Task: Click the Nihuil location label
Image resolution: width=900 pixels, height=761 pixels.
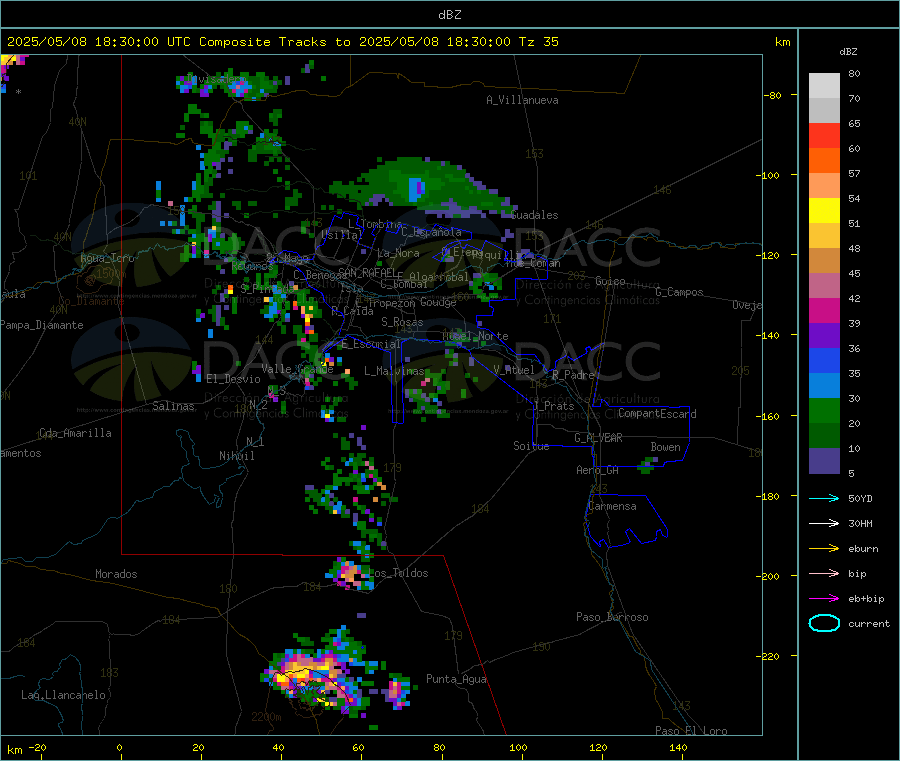Action: click(x=237, y=456)
